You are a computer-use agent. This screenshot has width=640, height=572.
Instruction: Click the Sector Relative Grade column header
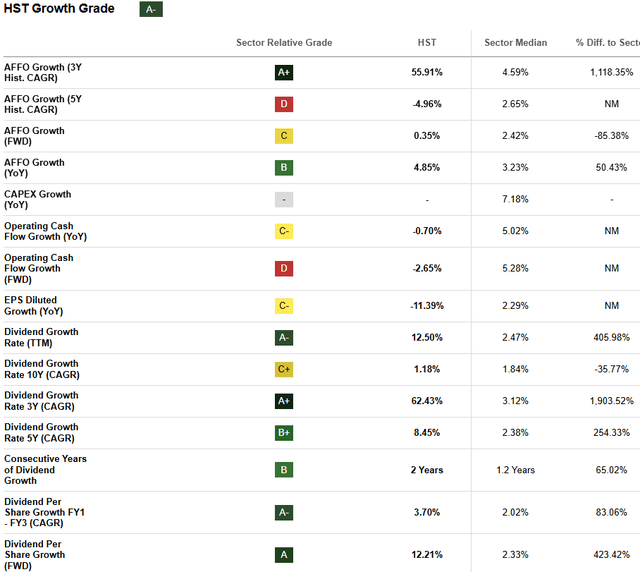(284, 42)
